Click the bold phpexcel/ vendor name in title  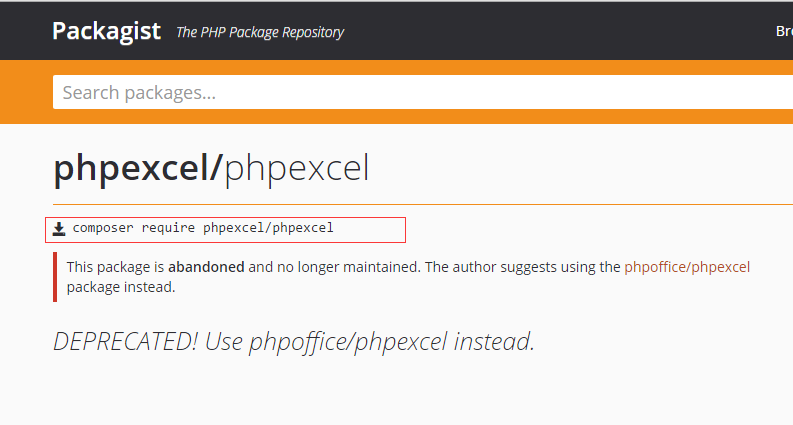(138, 168)
